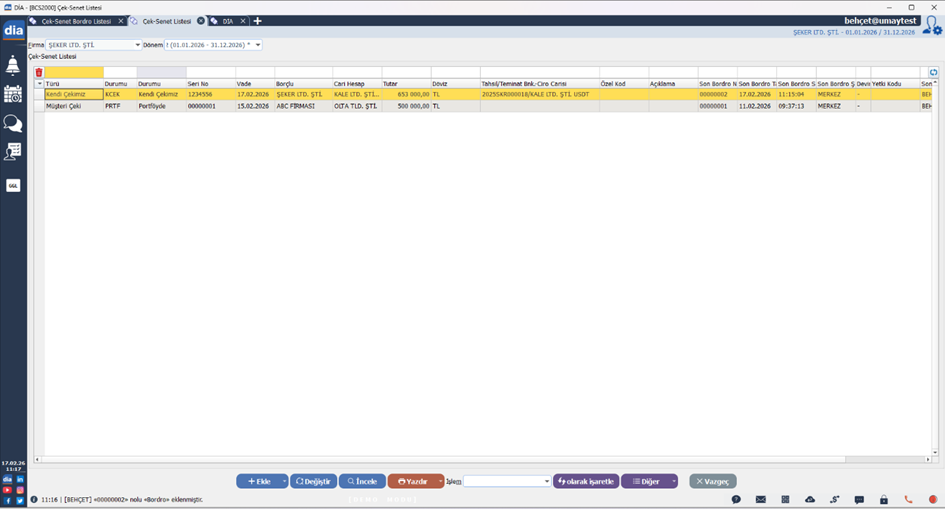The width and height of the screenshot is (945, 509).
Task: Click the lock icon in status bar
Action: [884, 499]
